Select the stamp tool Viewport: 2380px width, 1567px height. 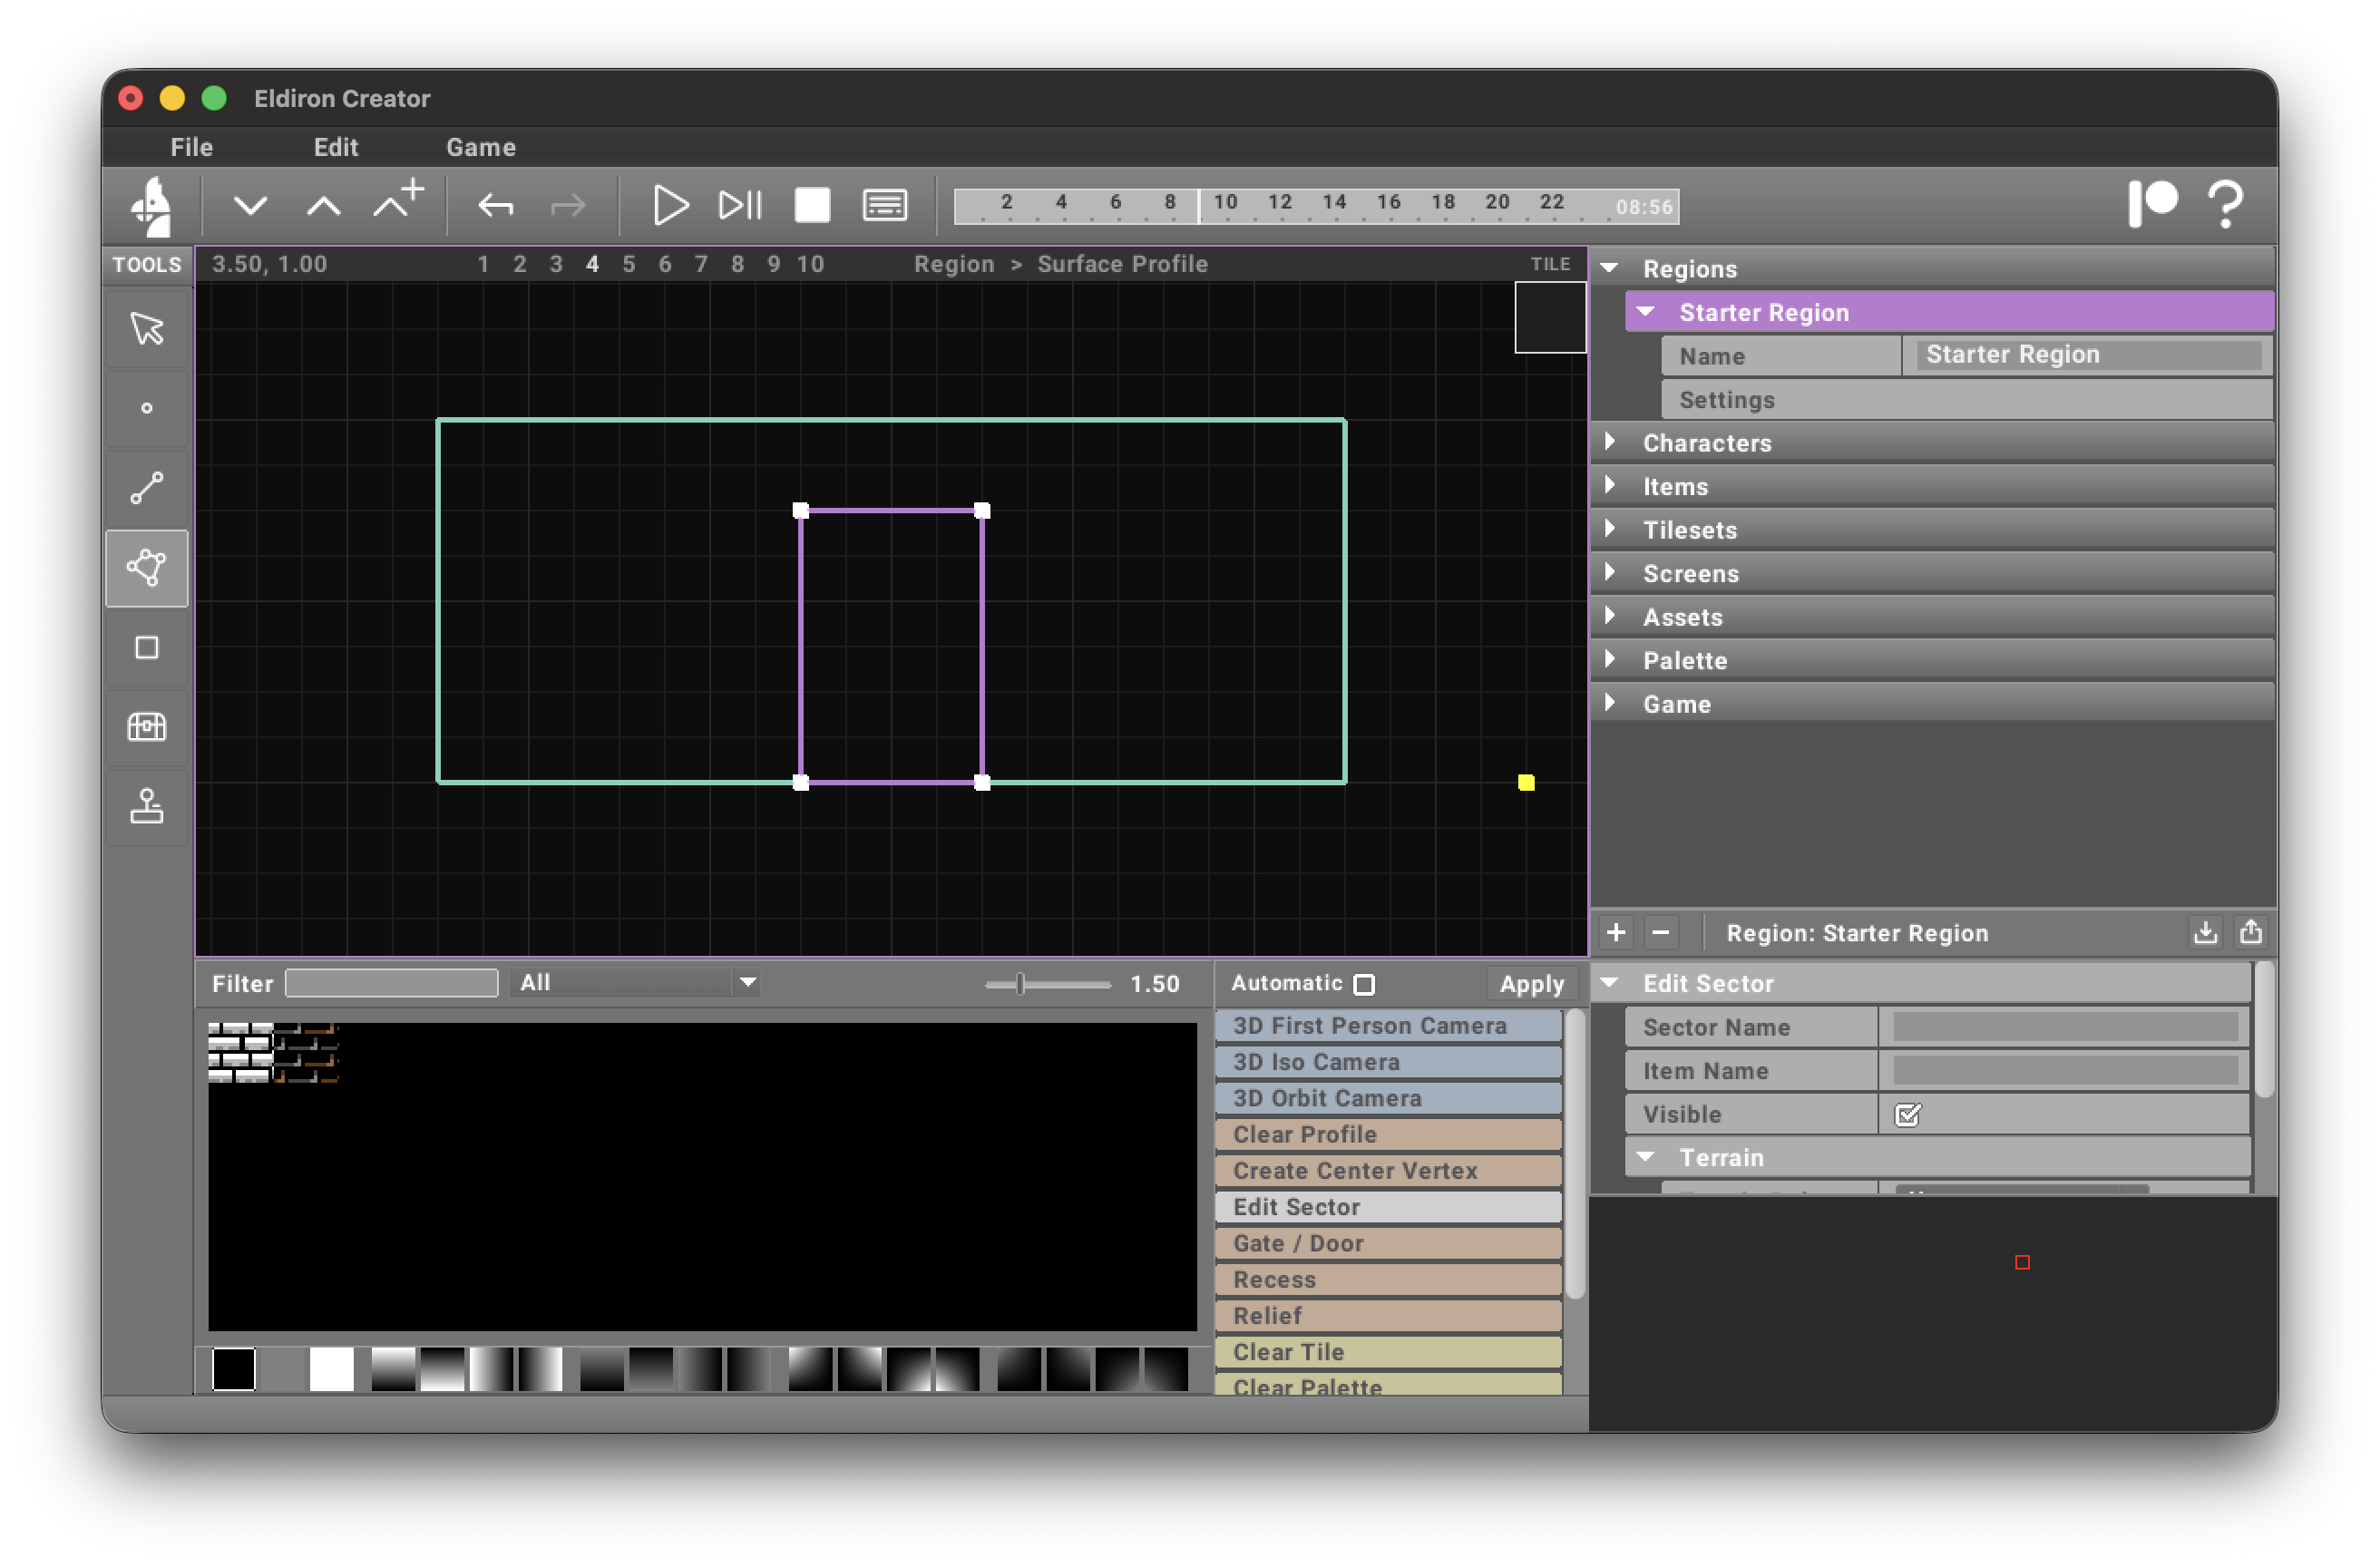click(x=146, y=806)
